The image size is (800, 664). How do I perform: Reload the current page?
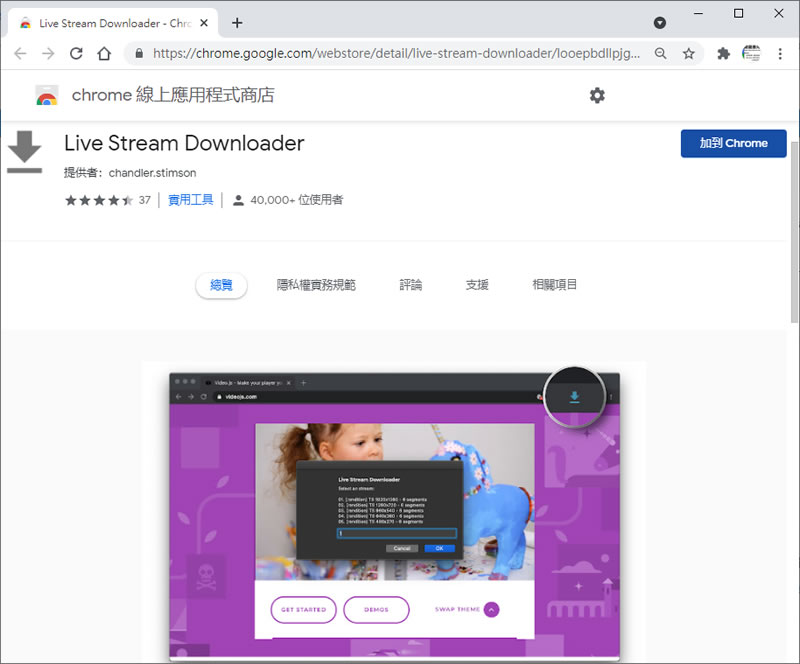pos(76,54)
